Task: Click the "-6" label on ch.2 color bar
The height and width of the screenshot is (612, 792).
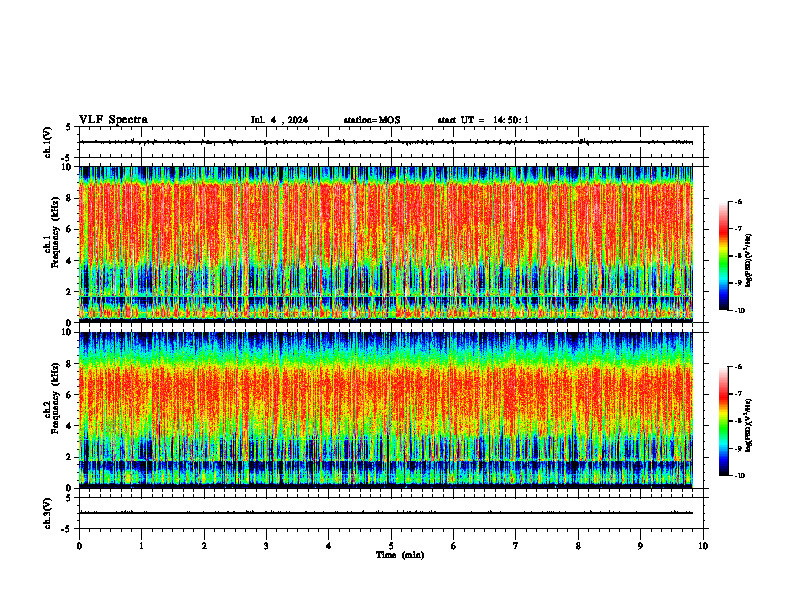Action: pos(738,367)
